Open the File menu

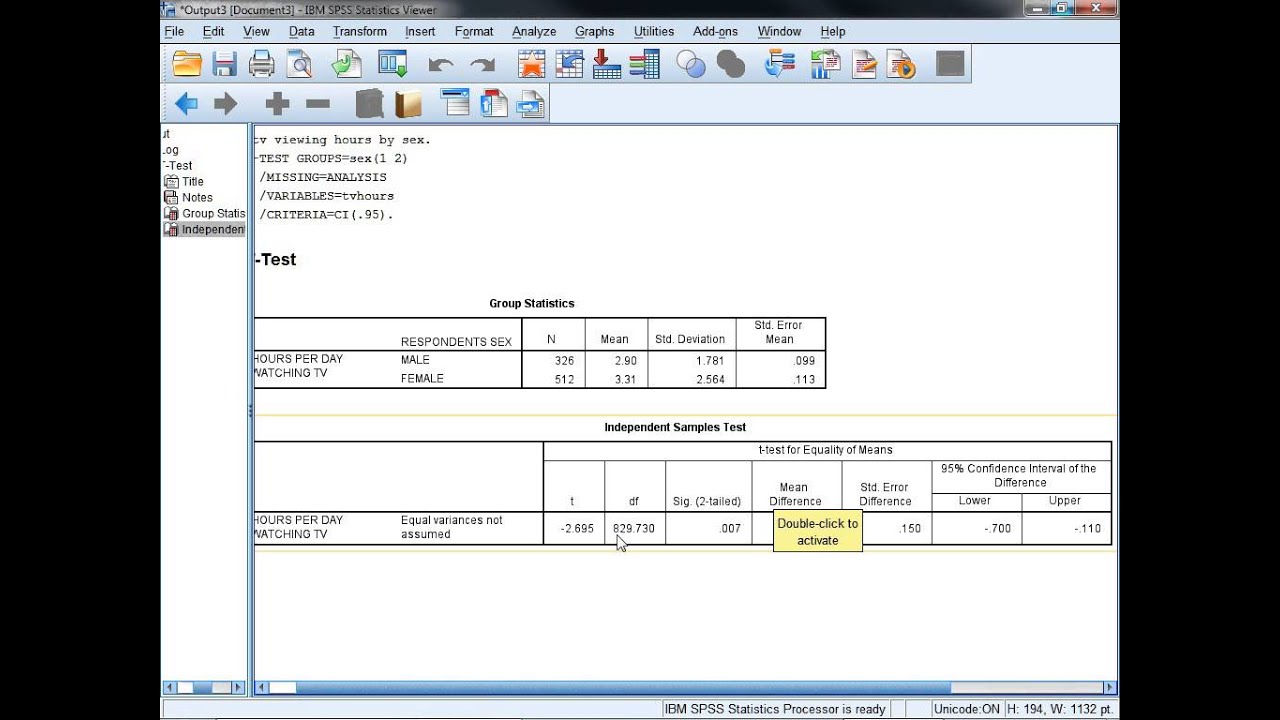174,31
